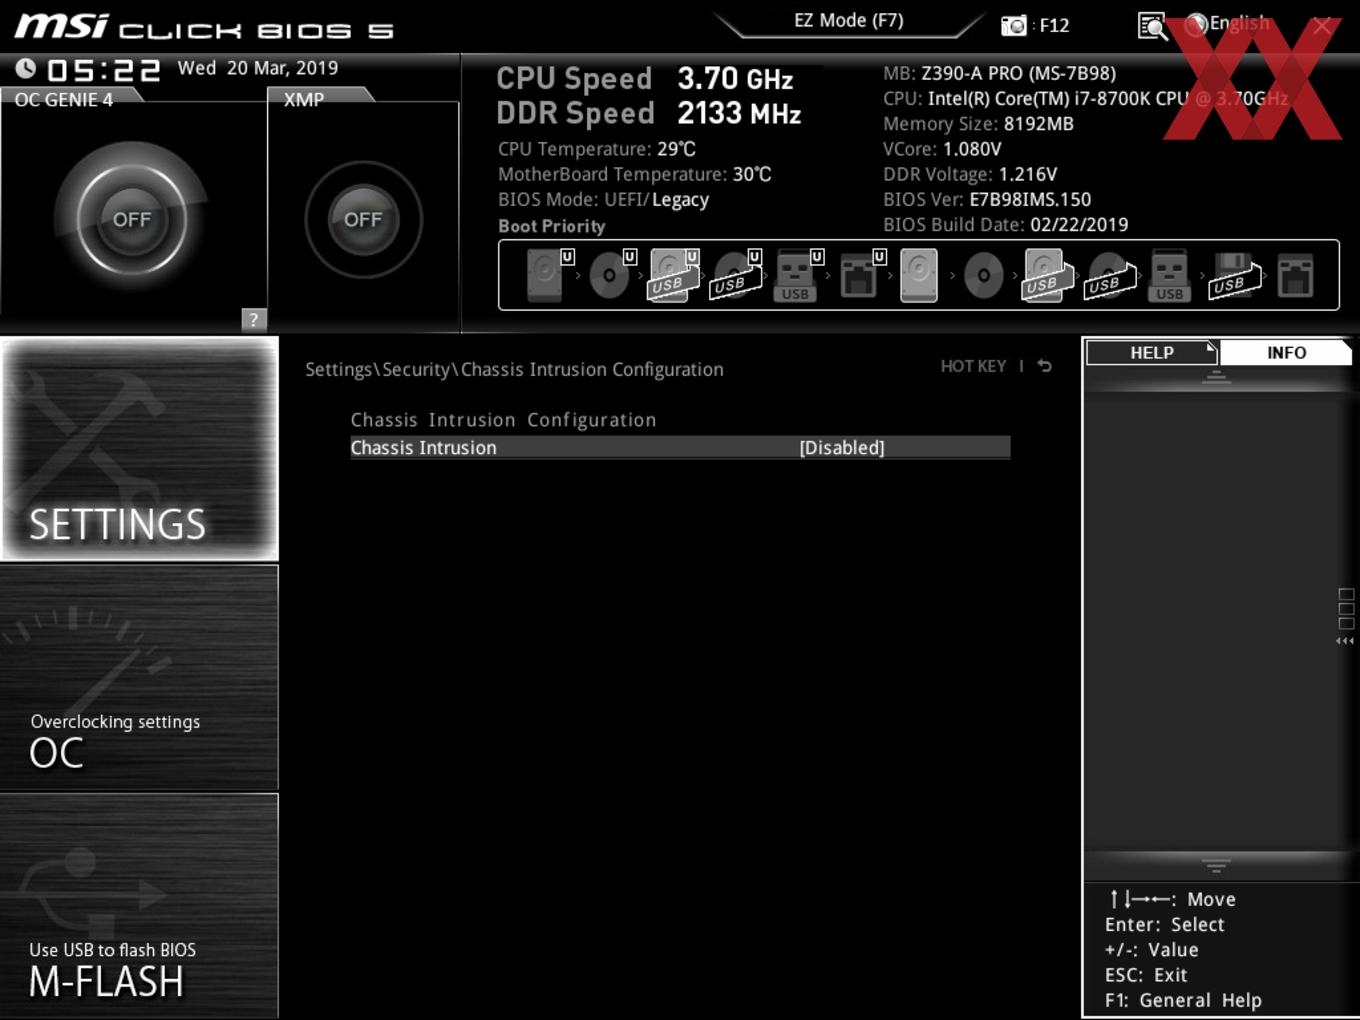Select the XMP tab label
The image size is (1360, 1020).
(304, 100)
